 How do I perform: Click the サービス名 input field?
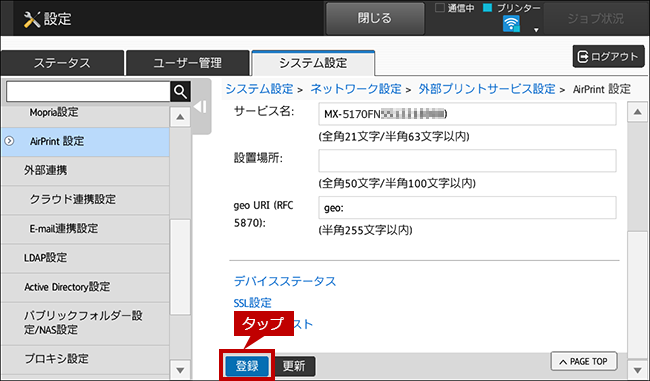click(x=467, y=114)
